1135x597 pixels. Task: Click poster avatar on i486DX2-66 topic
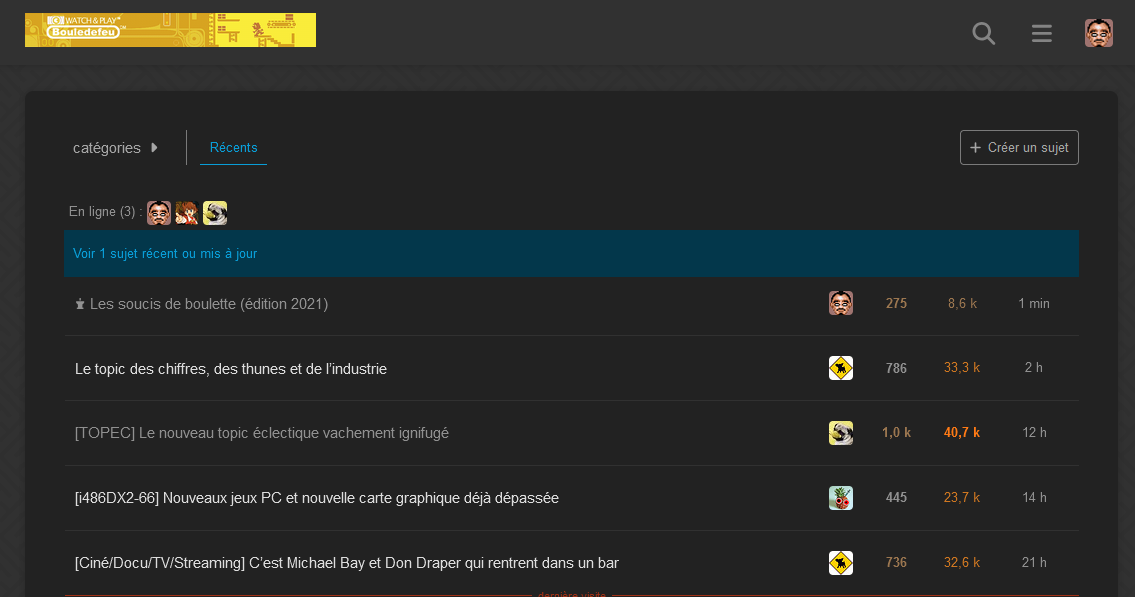[x=841, y=498]
